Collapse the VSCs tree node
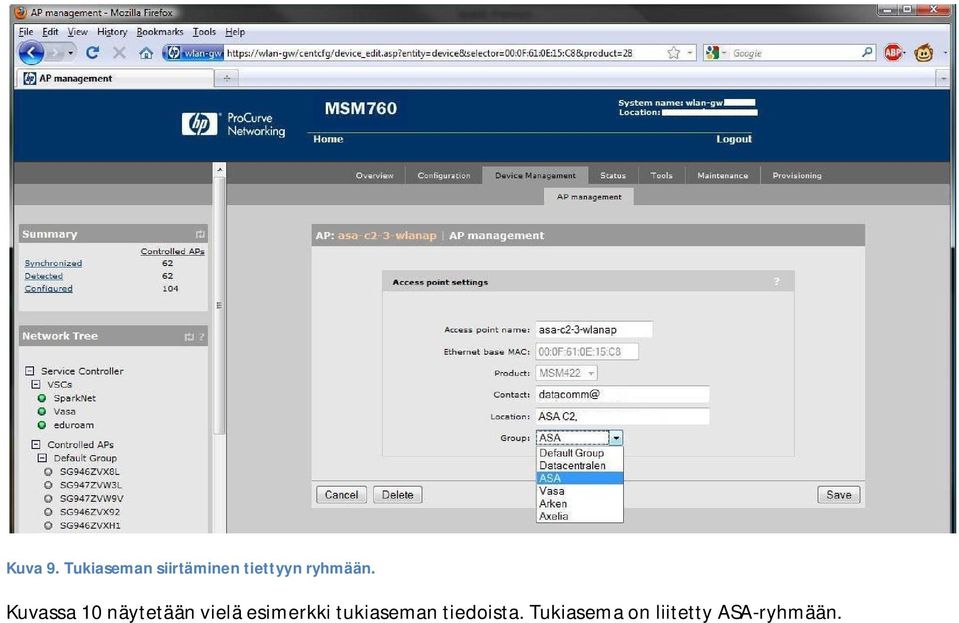The width and height of the screenshot is (959, 623). [x=35, y=385]
